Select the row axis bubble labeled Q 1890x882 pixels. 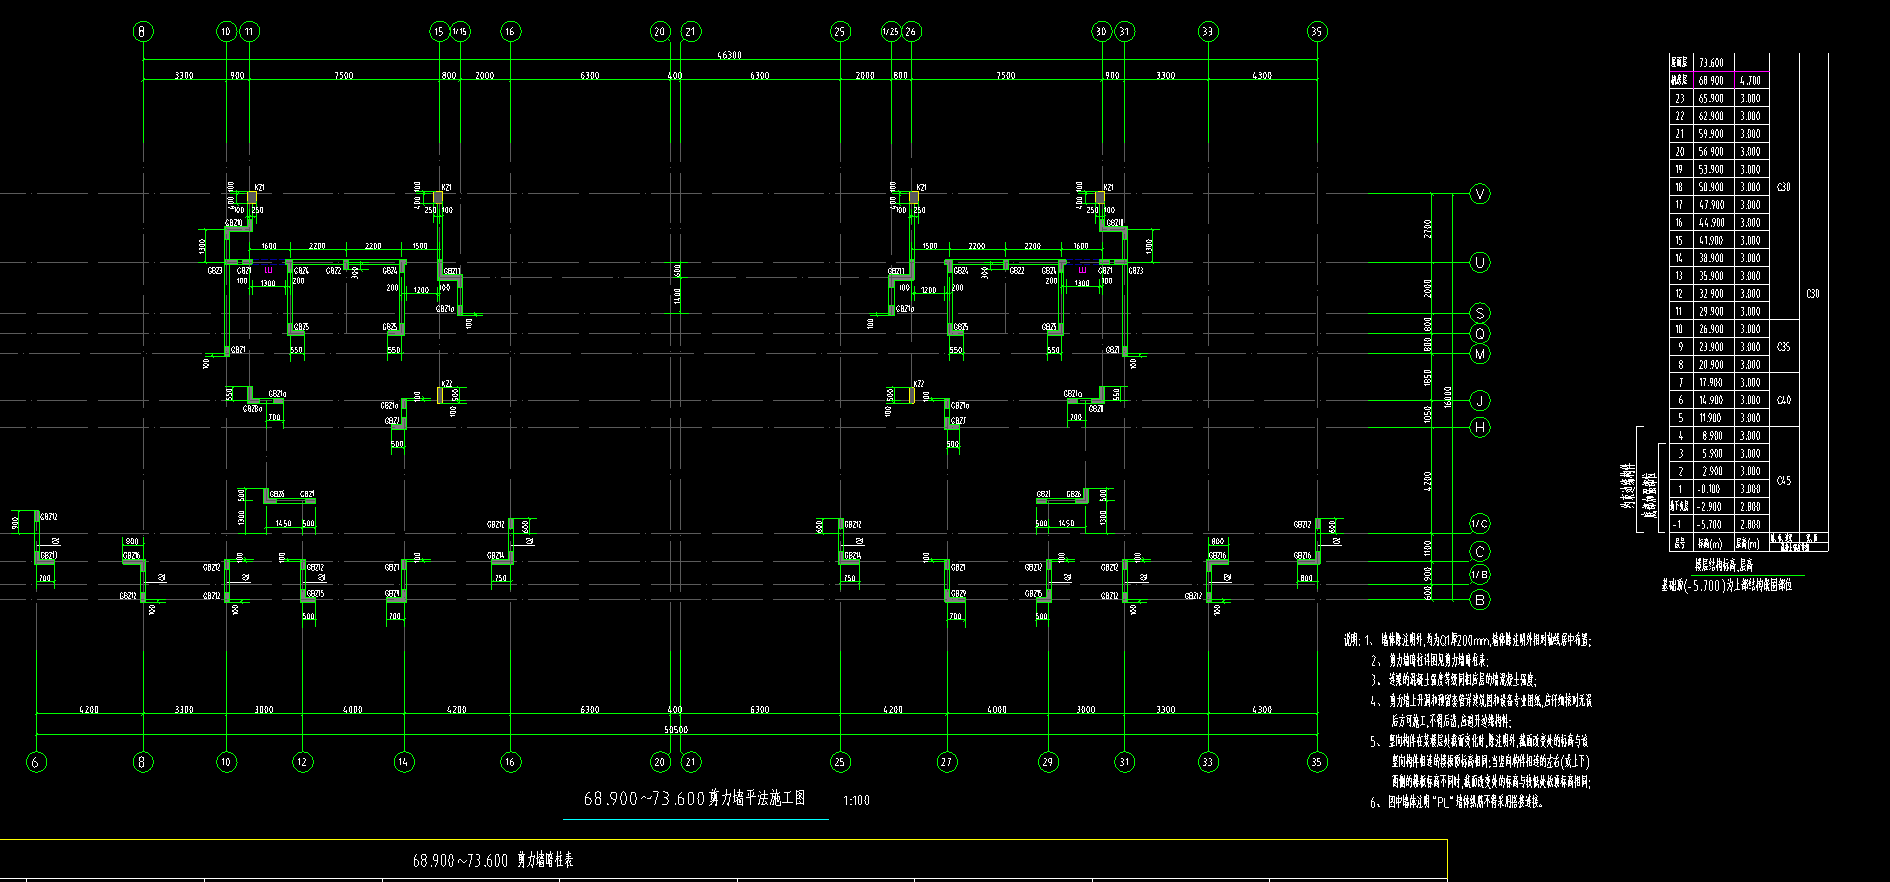1480,333
